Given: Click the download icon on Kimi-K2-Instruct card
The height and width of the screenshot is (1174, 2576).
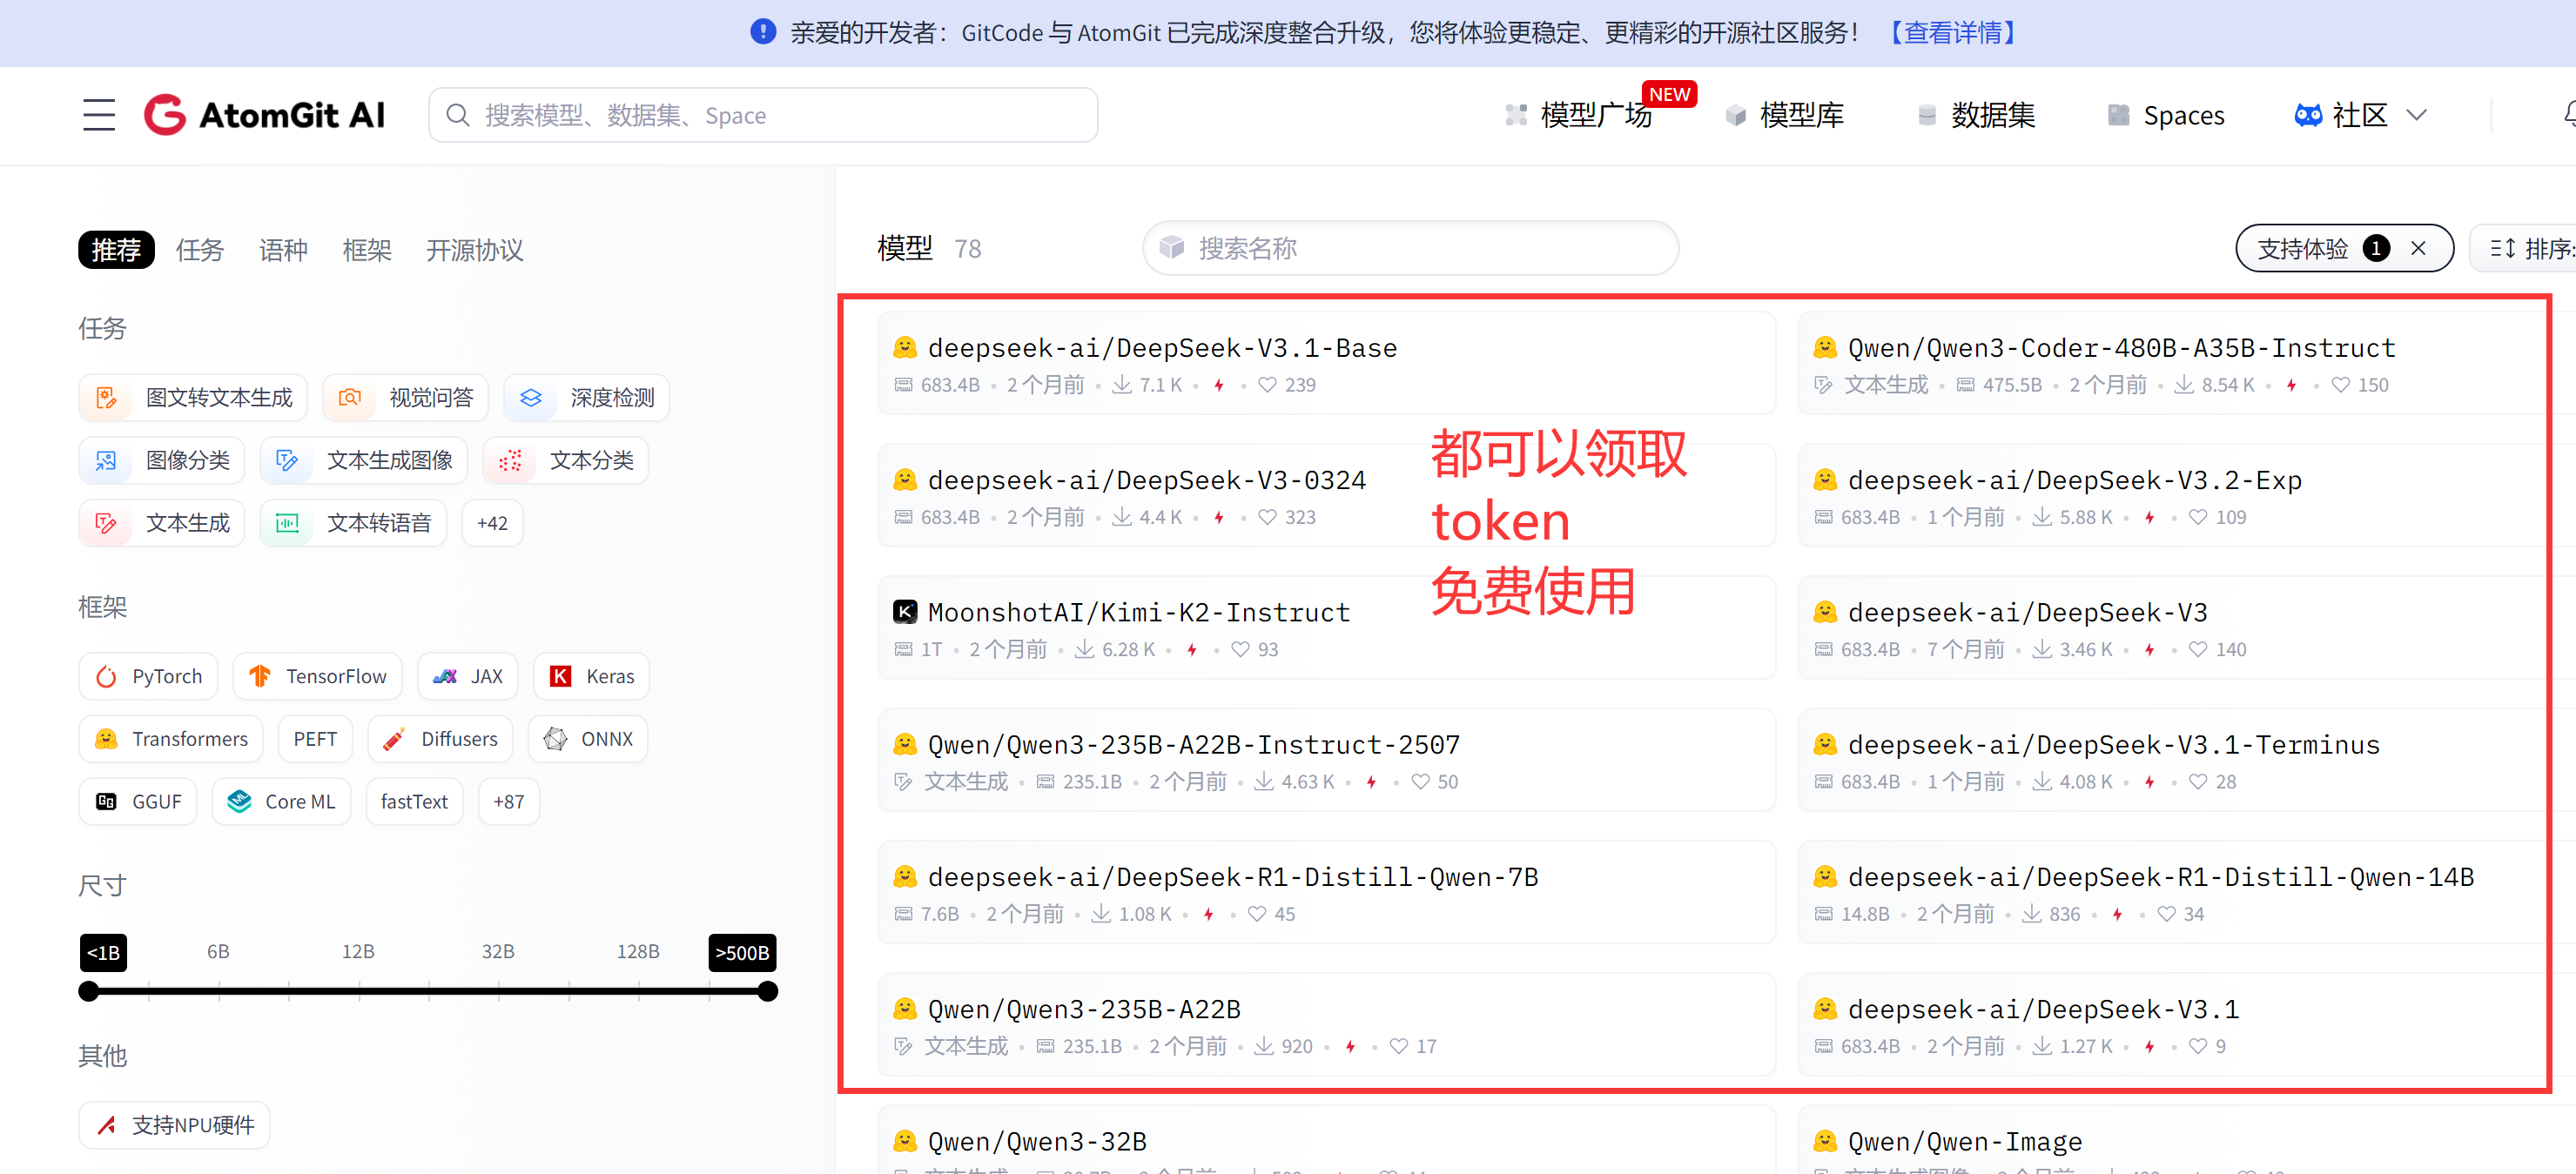Looking at the screenshot, I should pyautogui.click(x=1084, y=650).
